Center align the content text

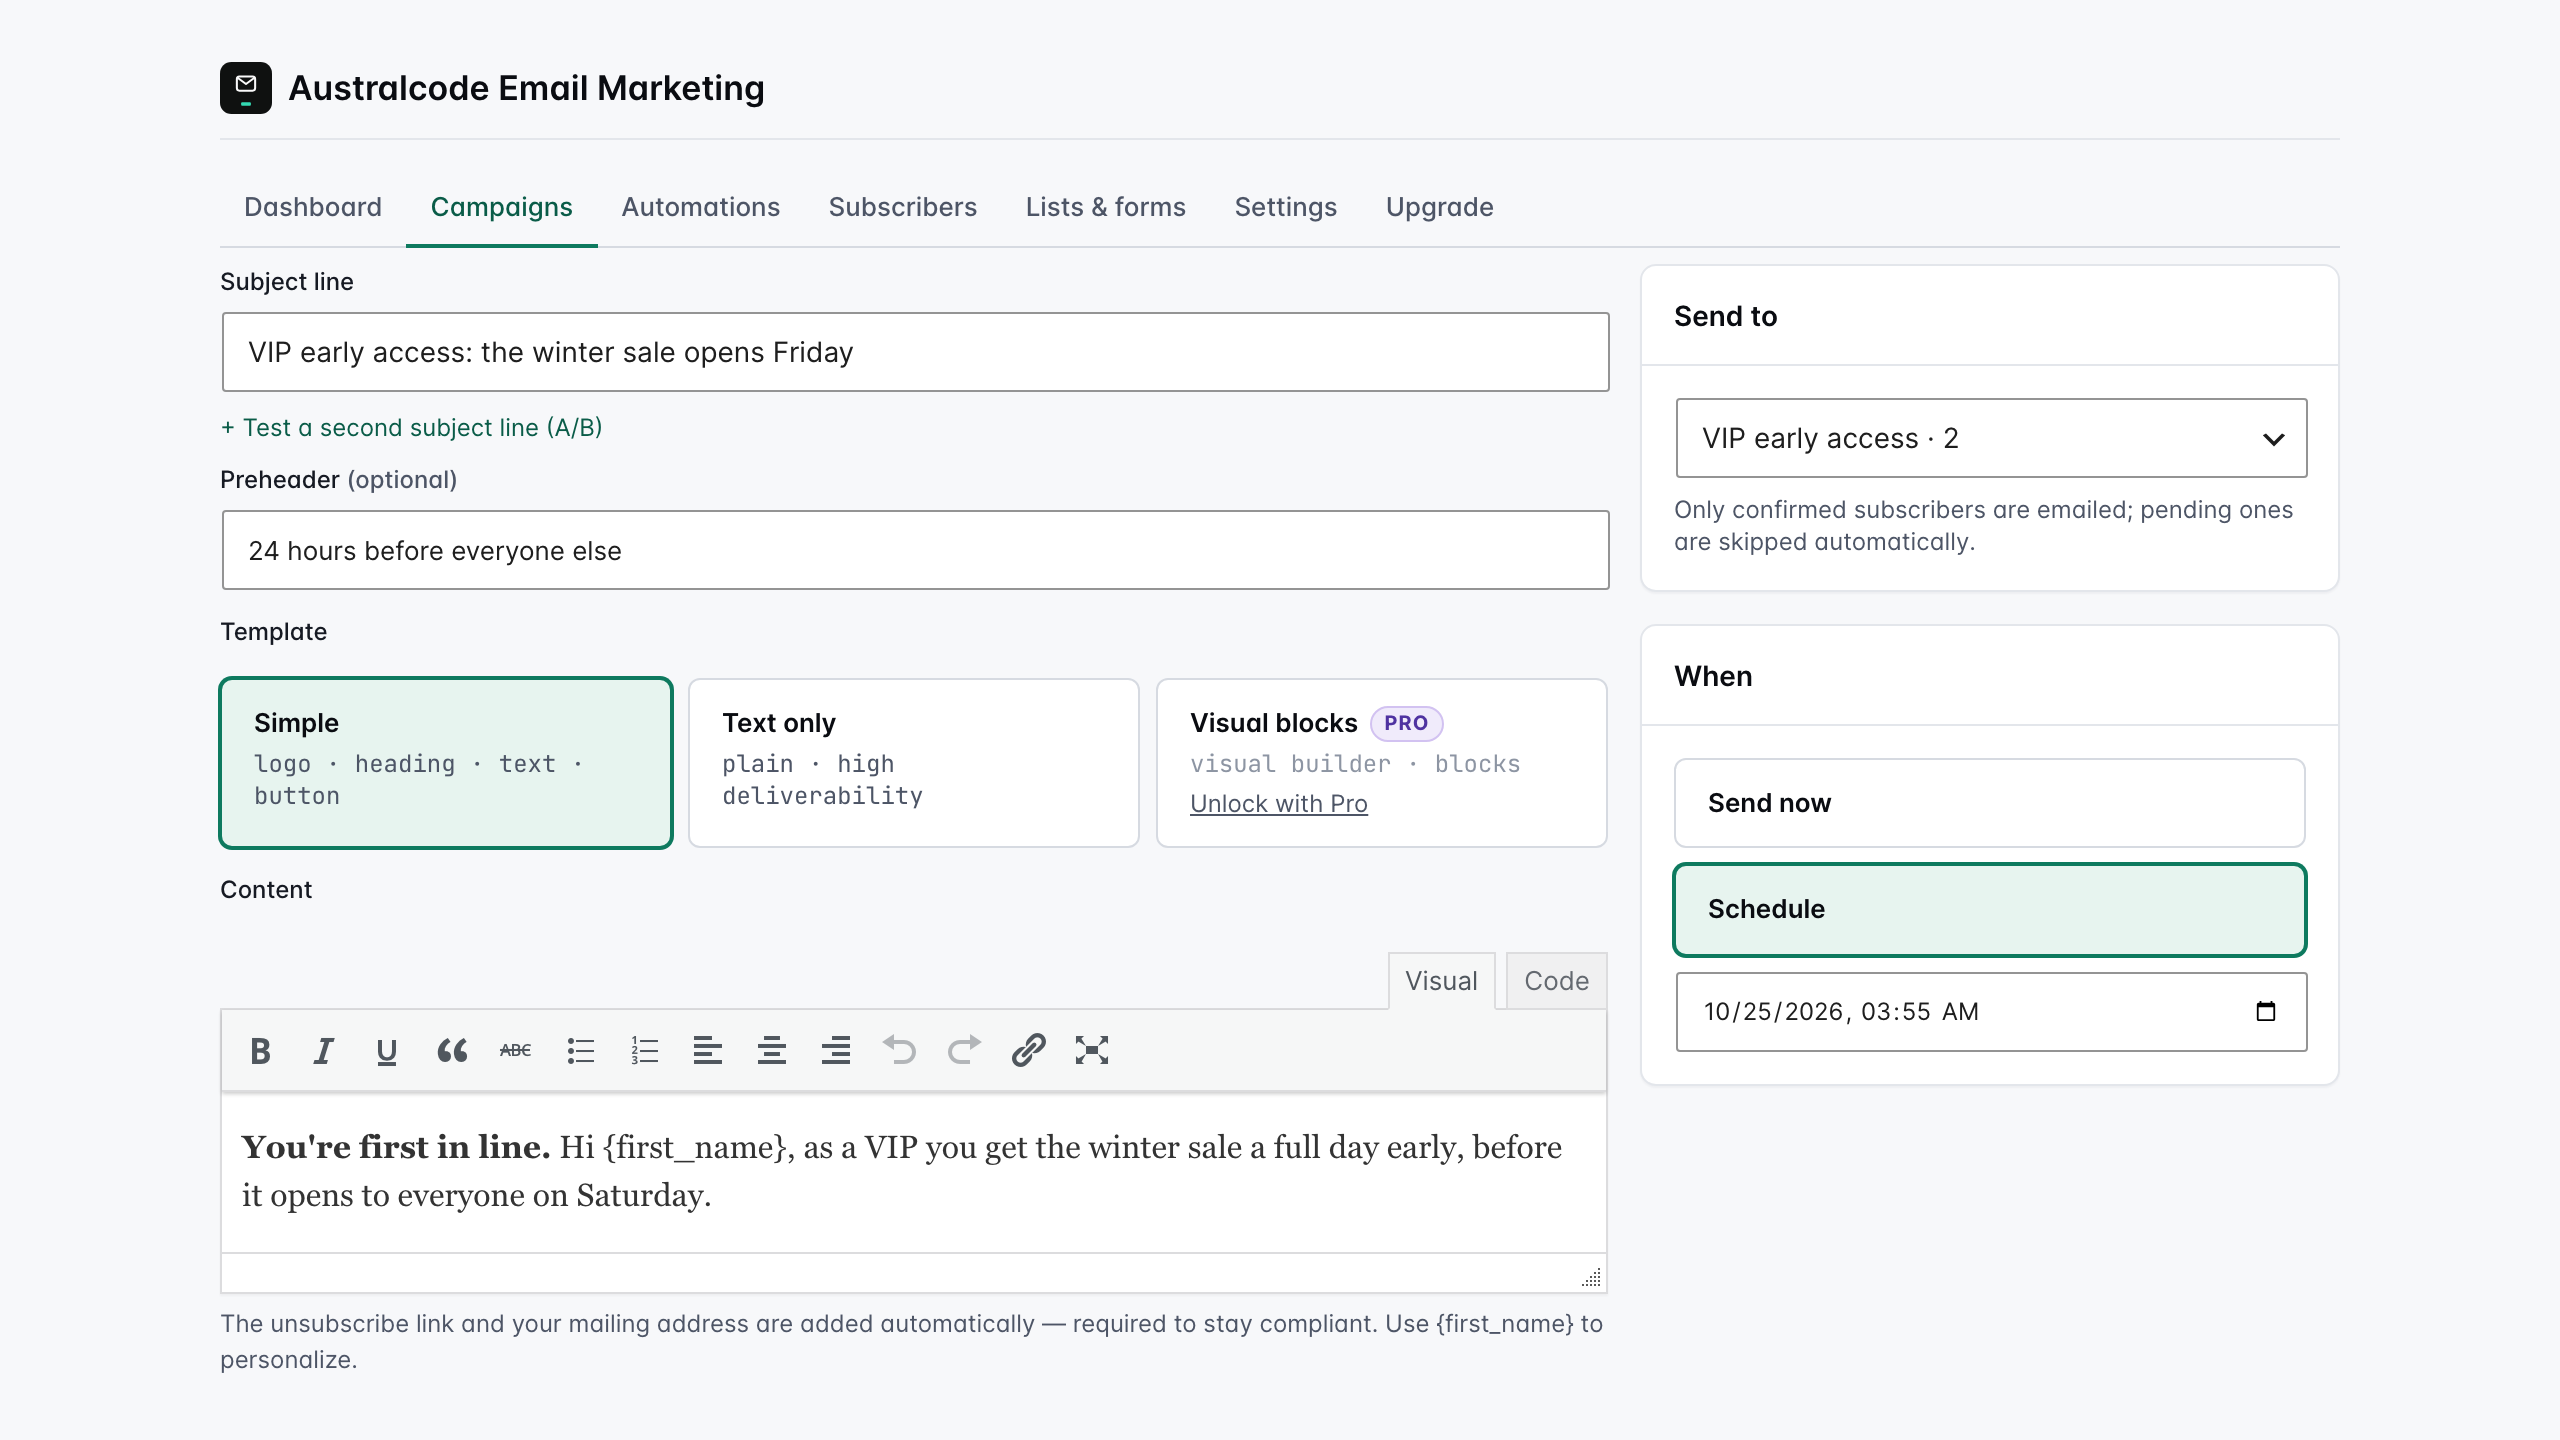(772, 1050)
